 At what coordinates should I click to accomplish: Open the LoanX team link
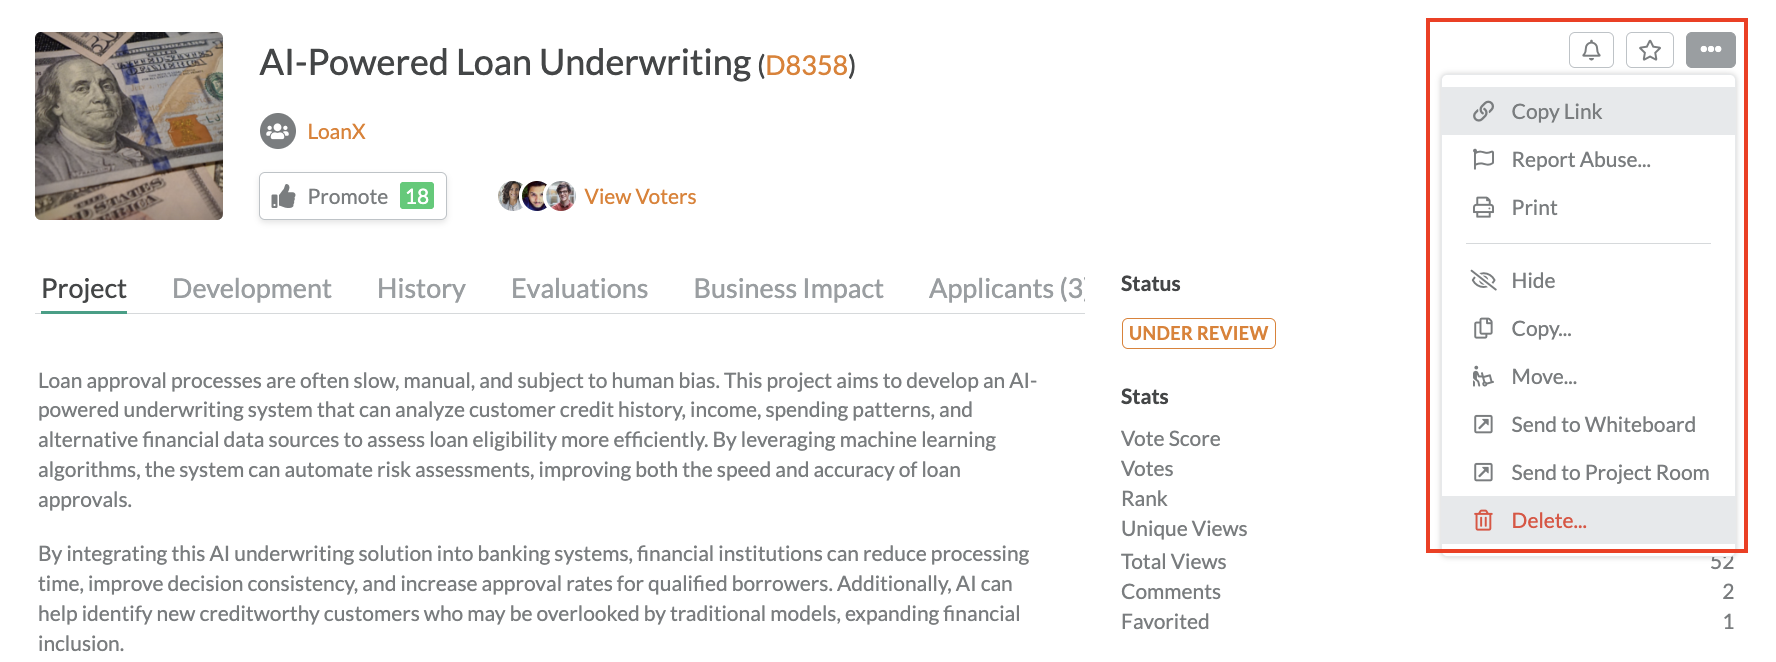tap(336, 132)
